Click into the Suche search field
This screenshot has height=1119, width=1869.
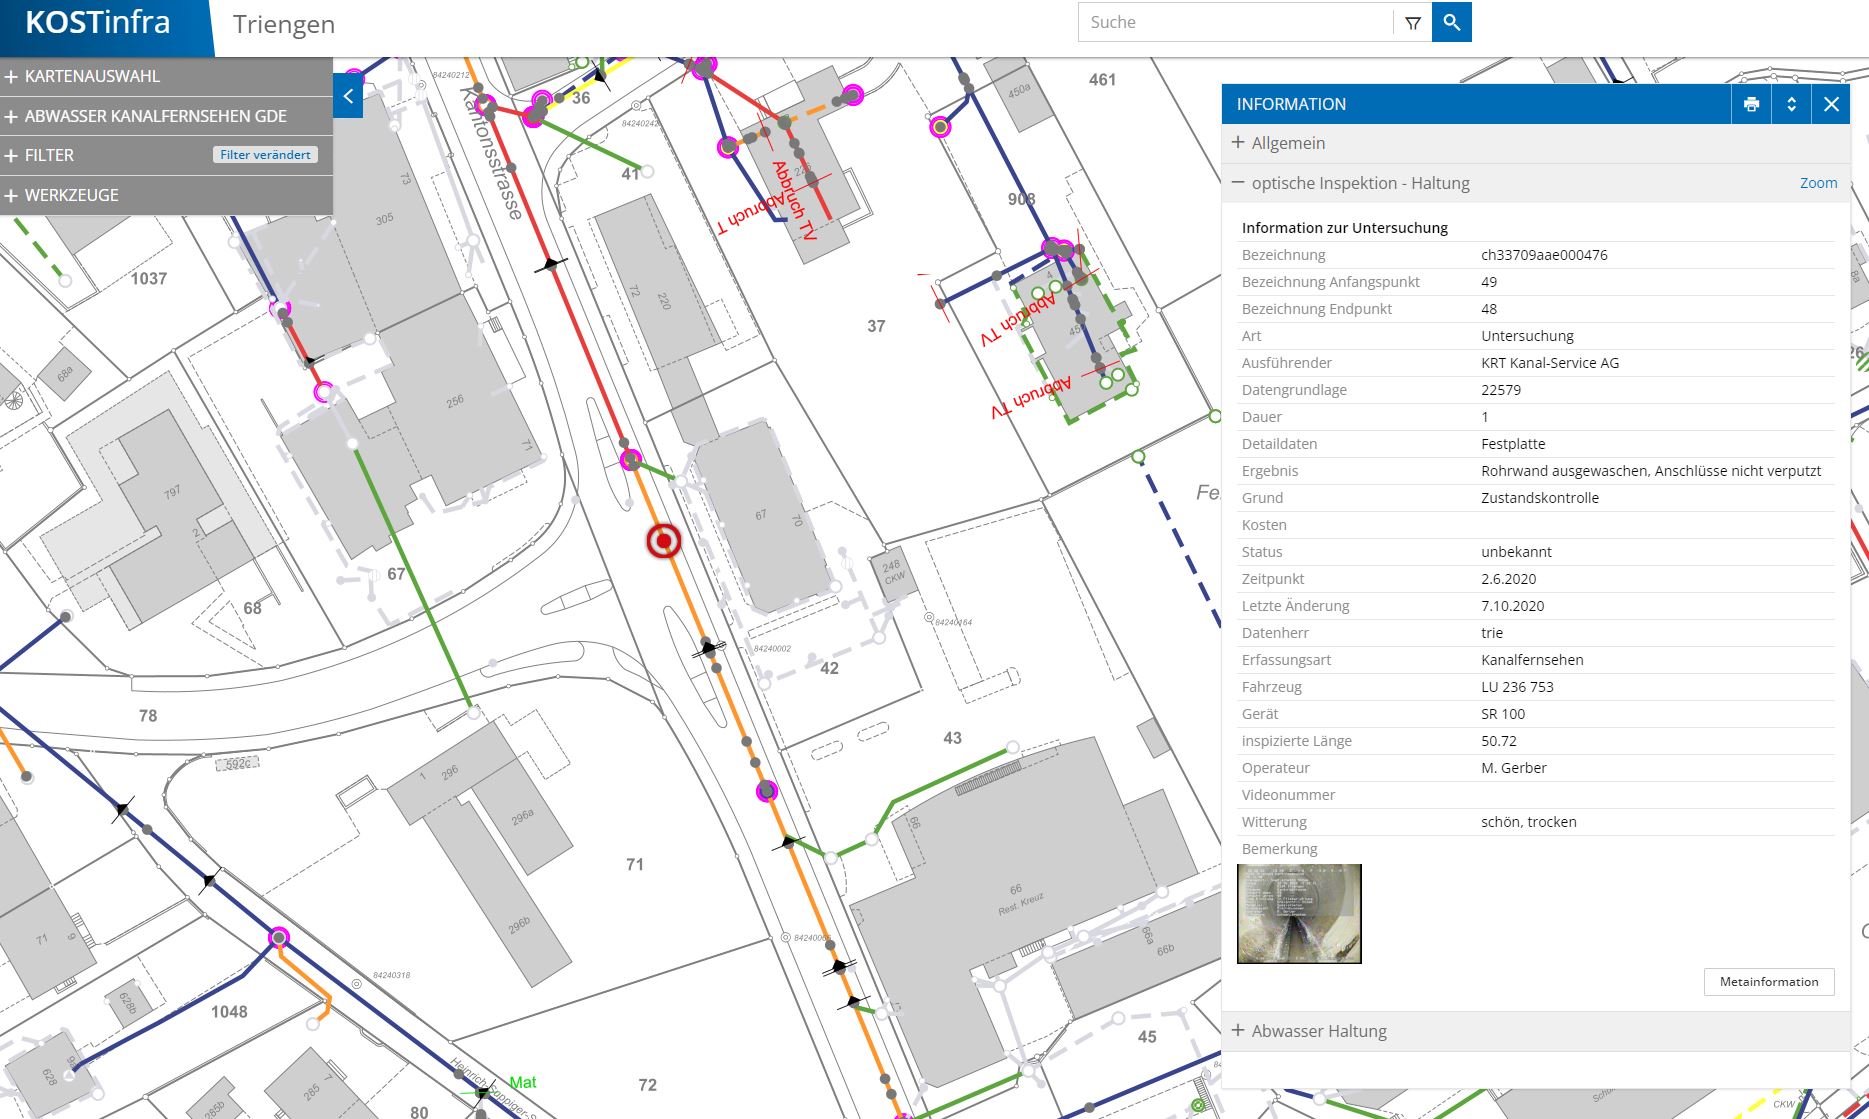click(x=1234, y=22)
